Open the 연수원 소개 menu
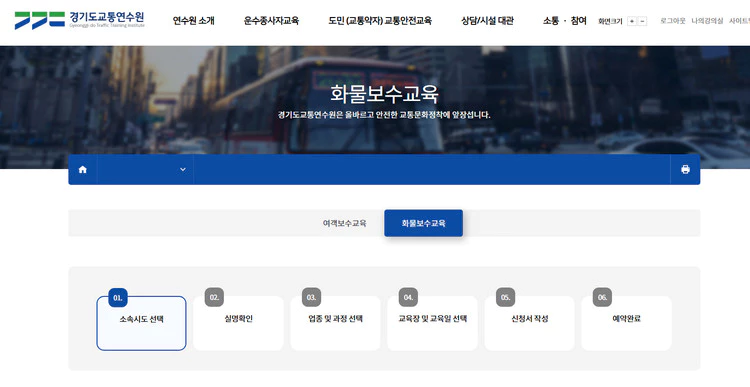750x387 pixels. point(193,21)
